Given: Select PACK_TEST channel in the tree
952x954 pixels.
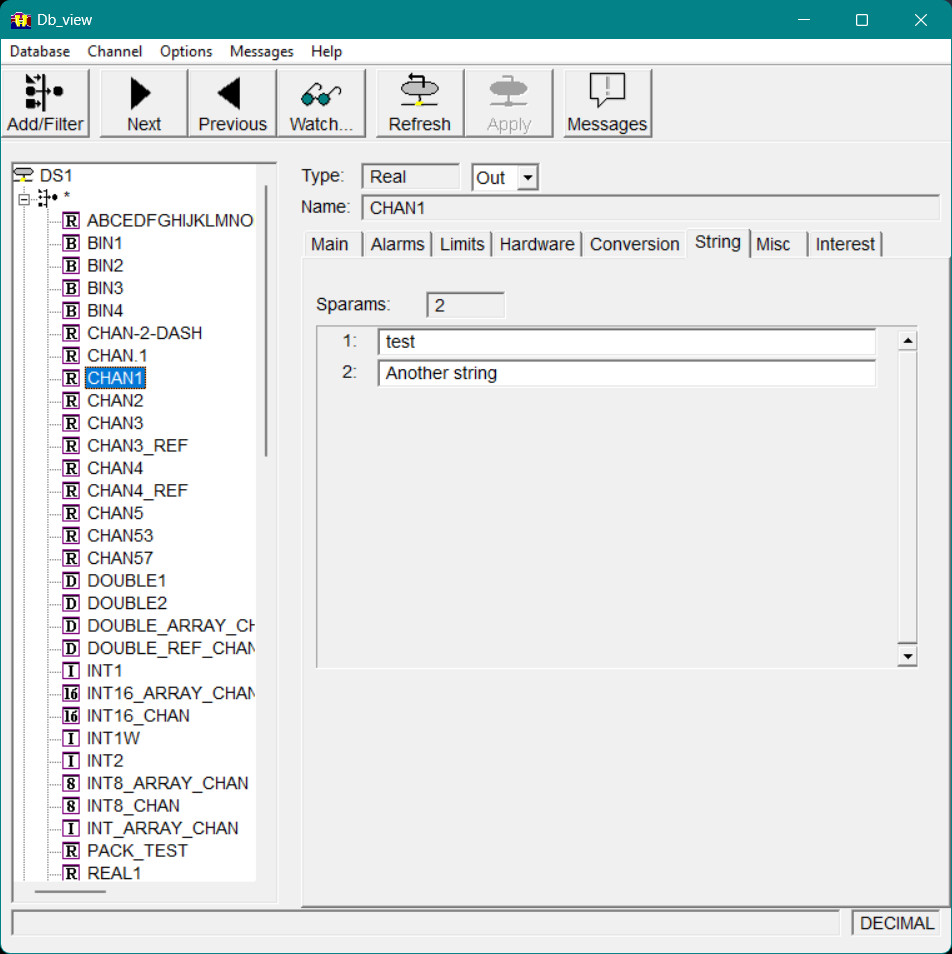Looking at the screenshot, I should tap(137, 851).
